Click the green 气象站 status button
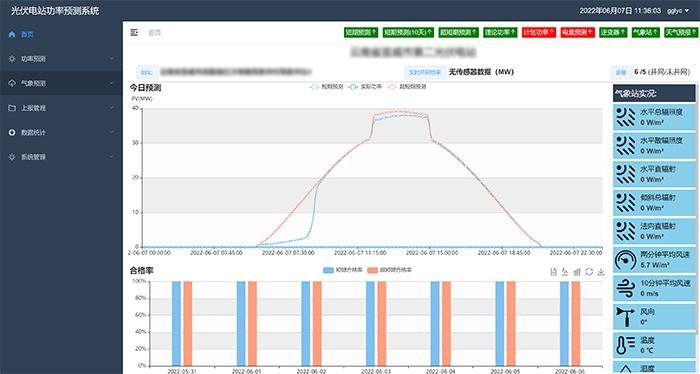 click(646, 32)
